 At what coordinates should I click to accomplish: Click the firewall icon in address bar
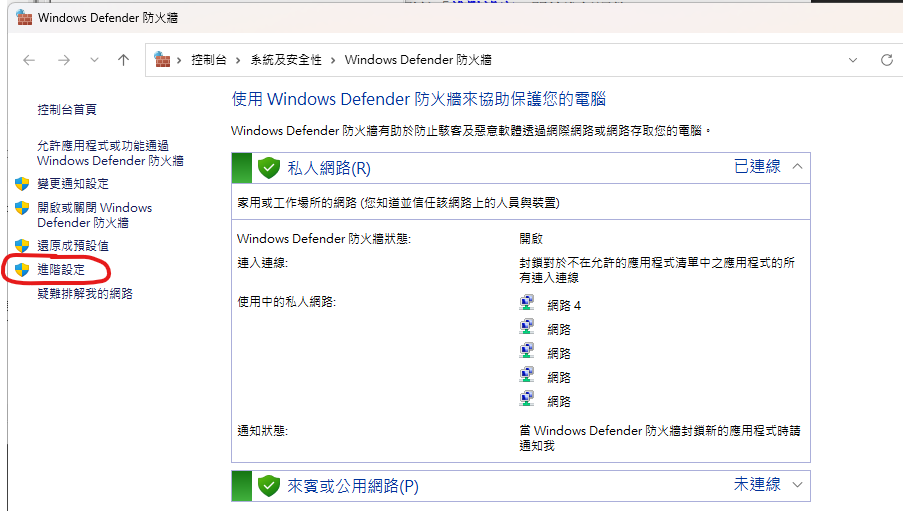coord(163,60)
